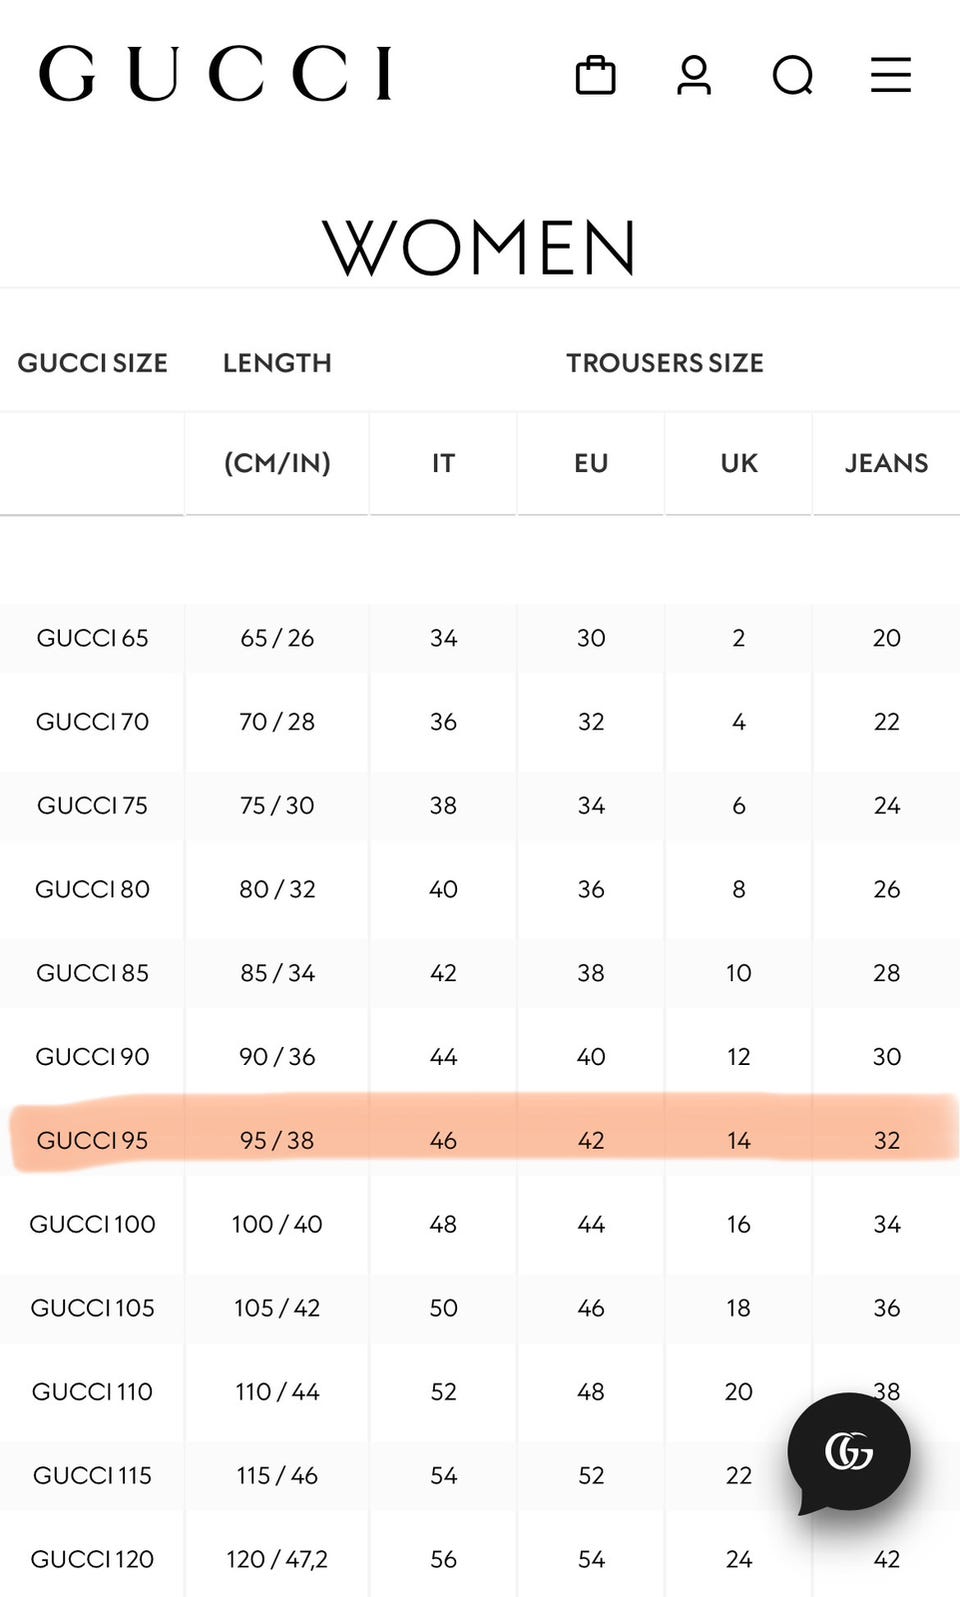Open the hamburger menu
Screen dimensions: 960x1597
coord(890,75)
